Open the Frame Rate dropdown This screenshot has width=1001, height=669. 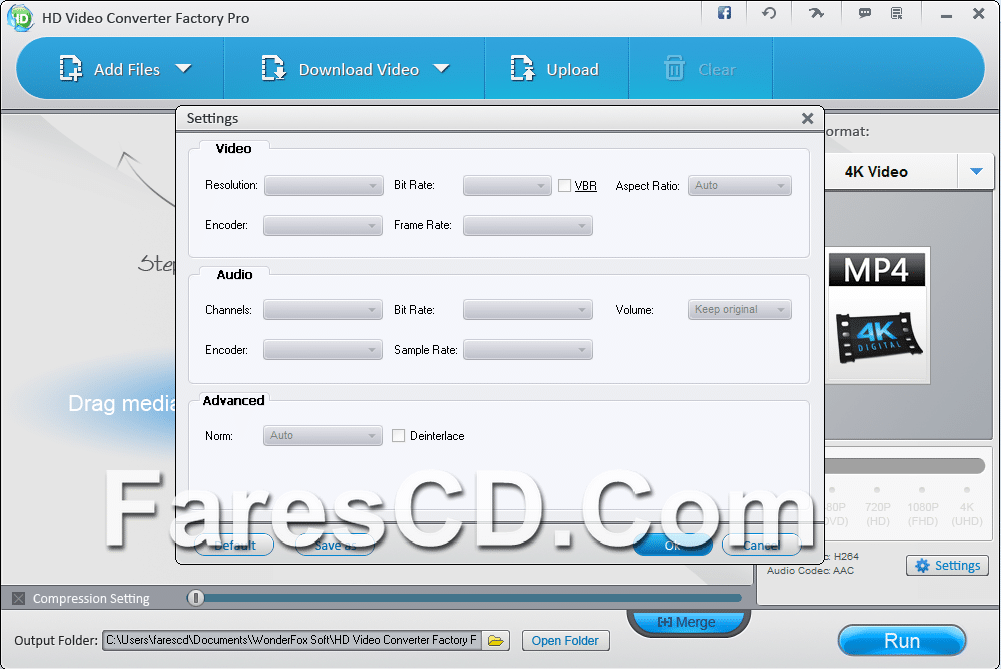tap(528, 225)
